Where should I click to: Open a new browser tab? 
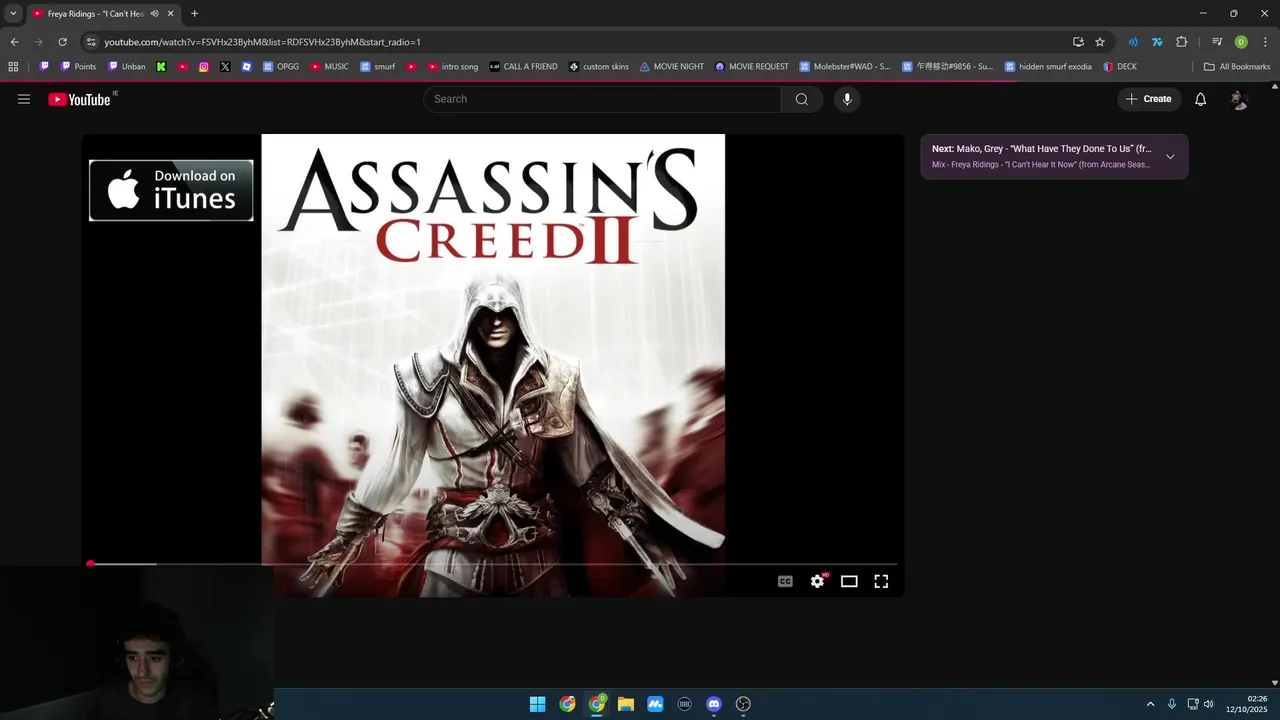click(x=194, y=14)
